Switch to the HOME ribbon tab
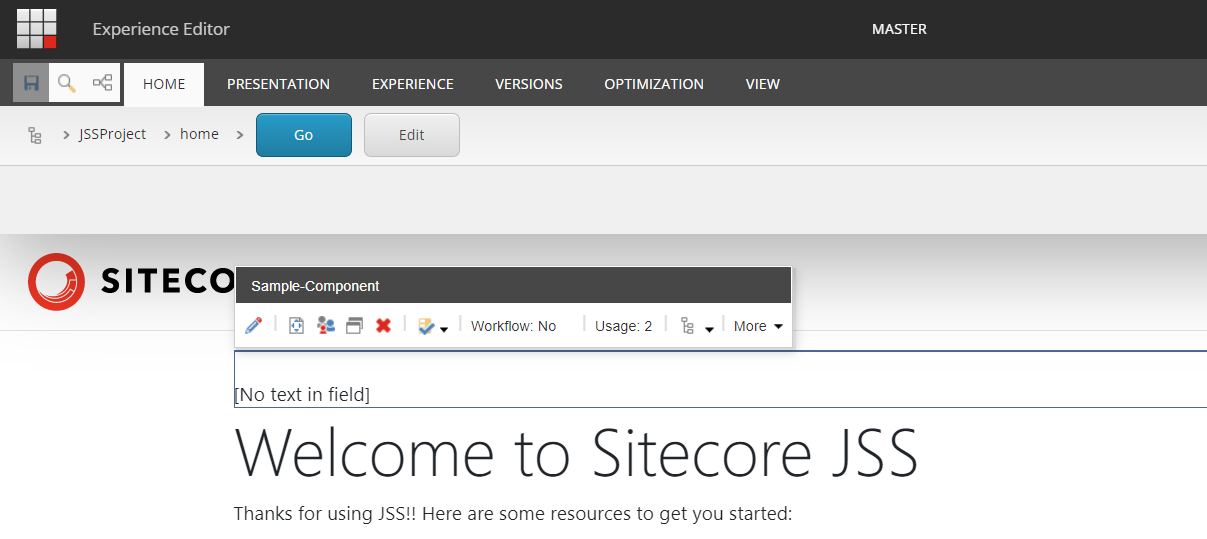 pyautogui.click(x=164, y=84)
